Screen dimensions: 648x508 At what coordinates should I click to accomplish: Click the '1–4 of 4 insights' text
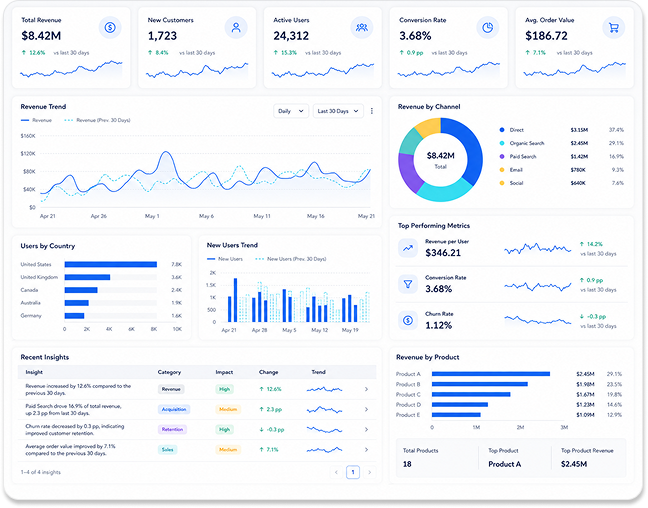point(40,472)
